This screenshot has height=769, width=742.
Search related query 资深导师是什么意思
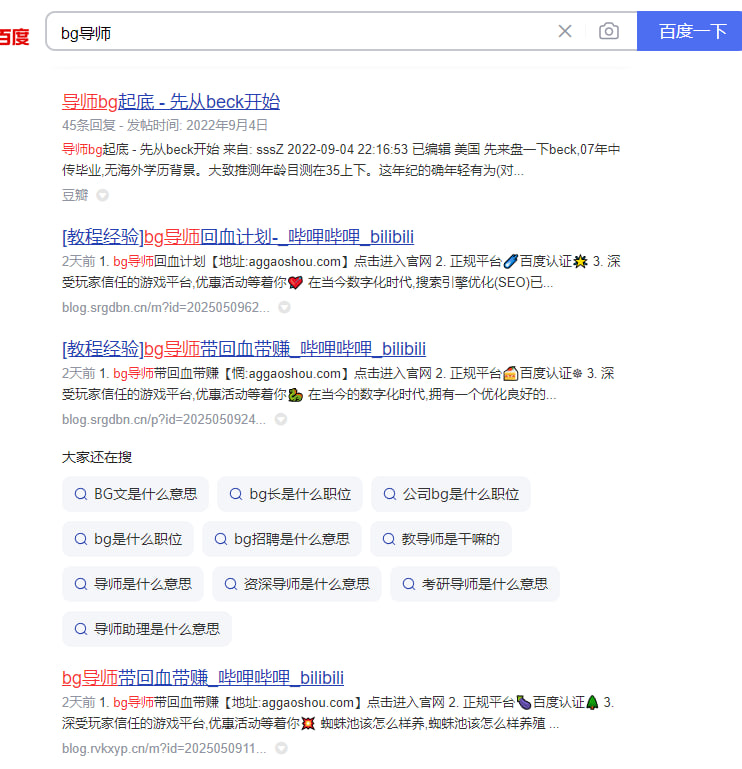point(297,584)
